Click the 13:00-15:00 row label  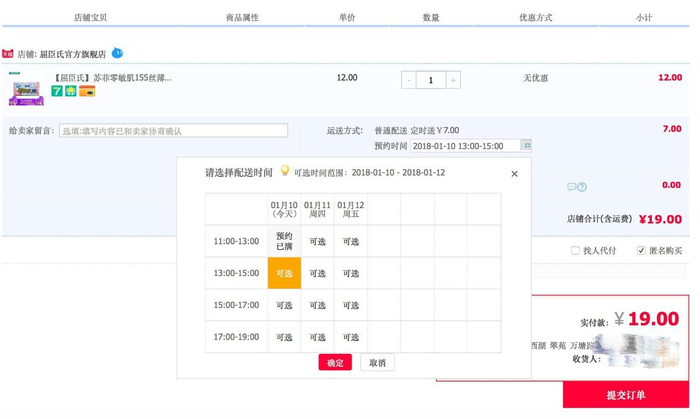(236, 273)
